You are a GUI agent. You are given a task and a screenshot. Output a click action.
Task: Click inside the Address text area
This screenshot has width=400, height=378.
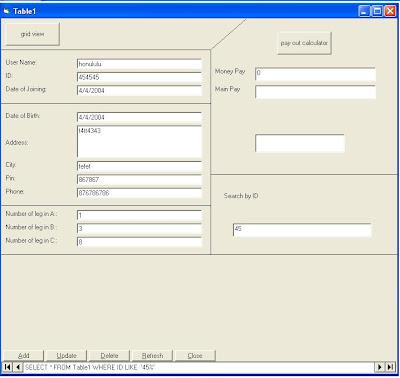[139, 142]
